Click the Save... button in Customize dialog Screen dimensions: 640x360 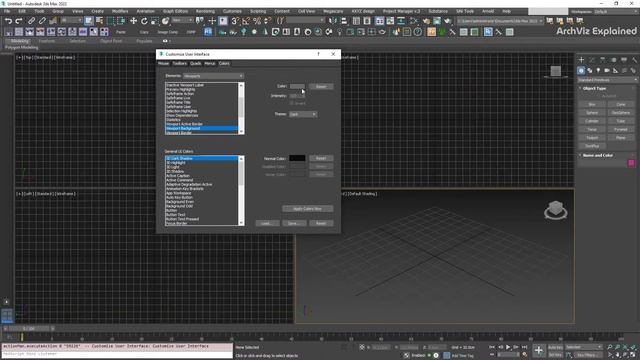pos(294,223)
